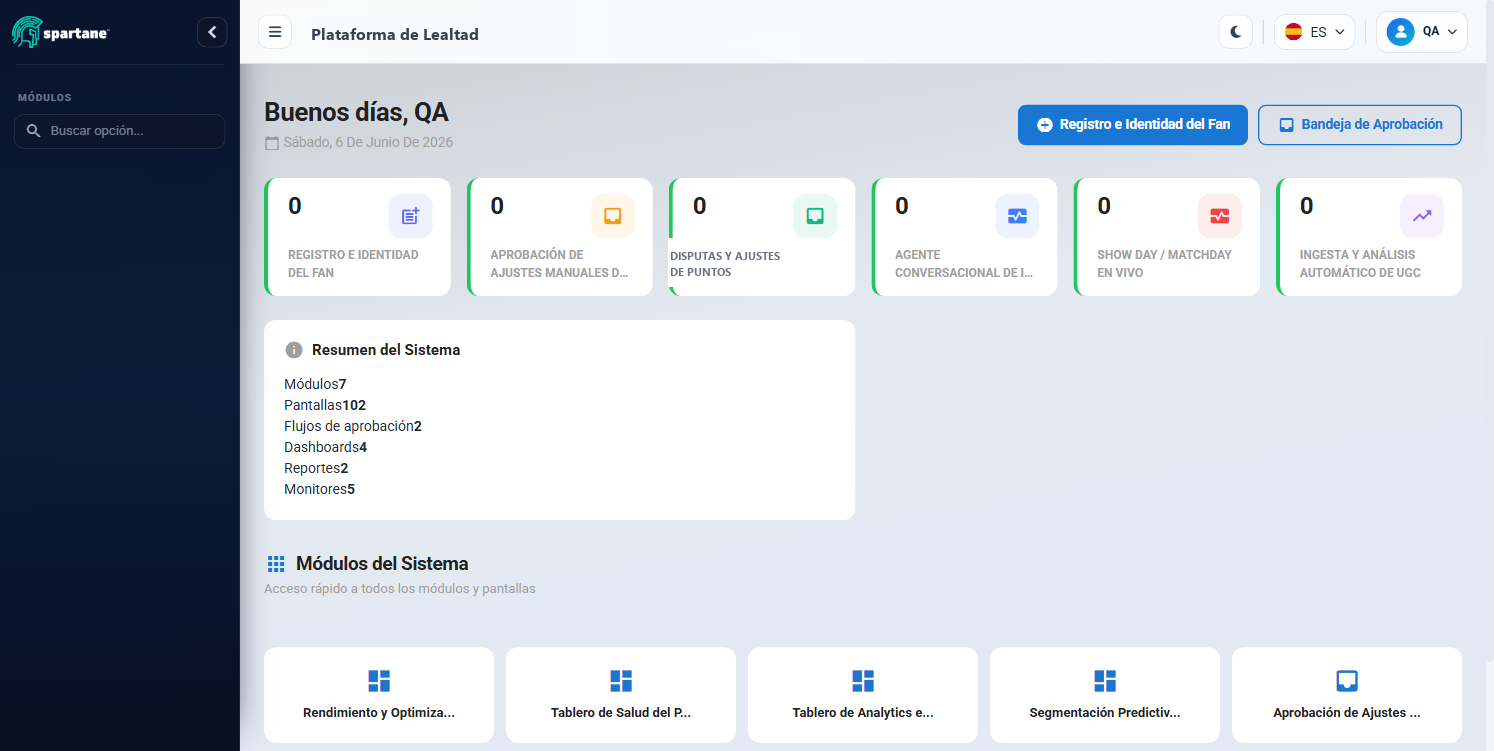Screen dimensions: 1494x751
Task: Click the 'Monitores5' summary line
Action: click(320, 489)
